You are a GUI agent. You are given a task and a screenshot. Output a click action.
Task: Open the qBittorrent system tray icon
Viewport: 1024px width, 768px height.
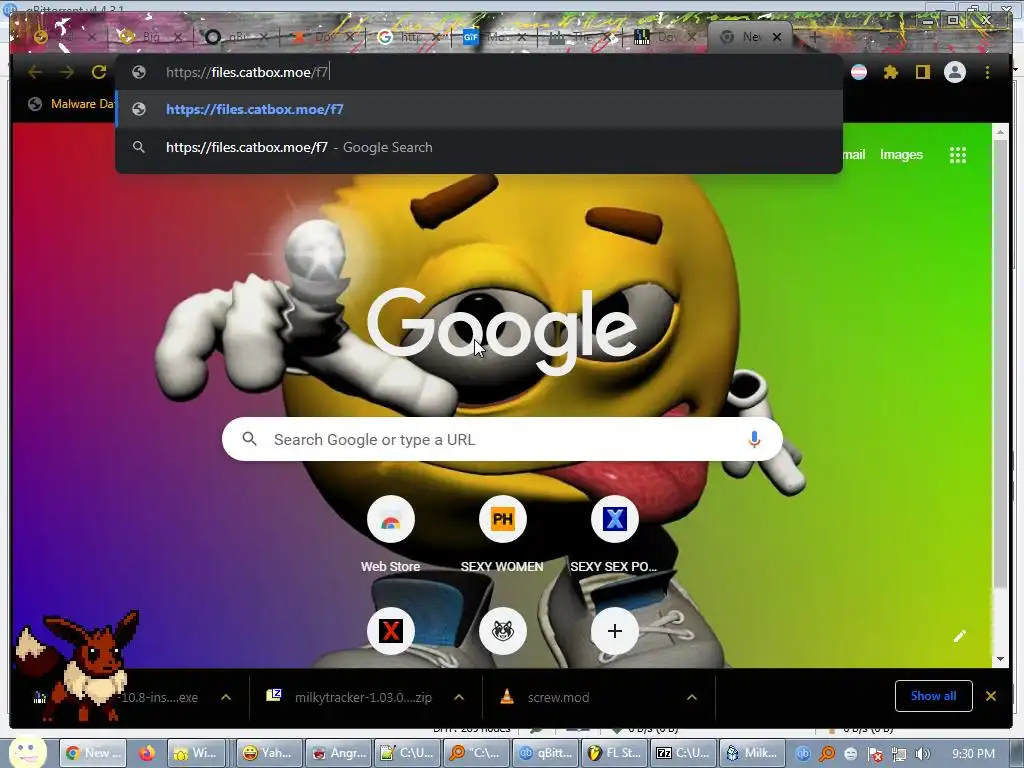point(803,754)
